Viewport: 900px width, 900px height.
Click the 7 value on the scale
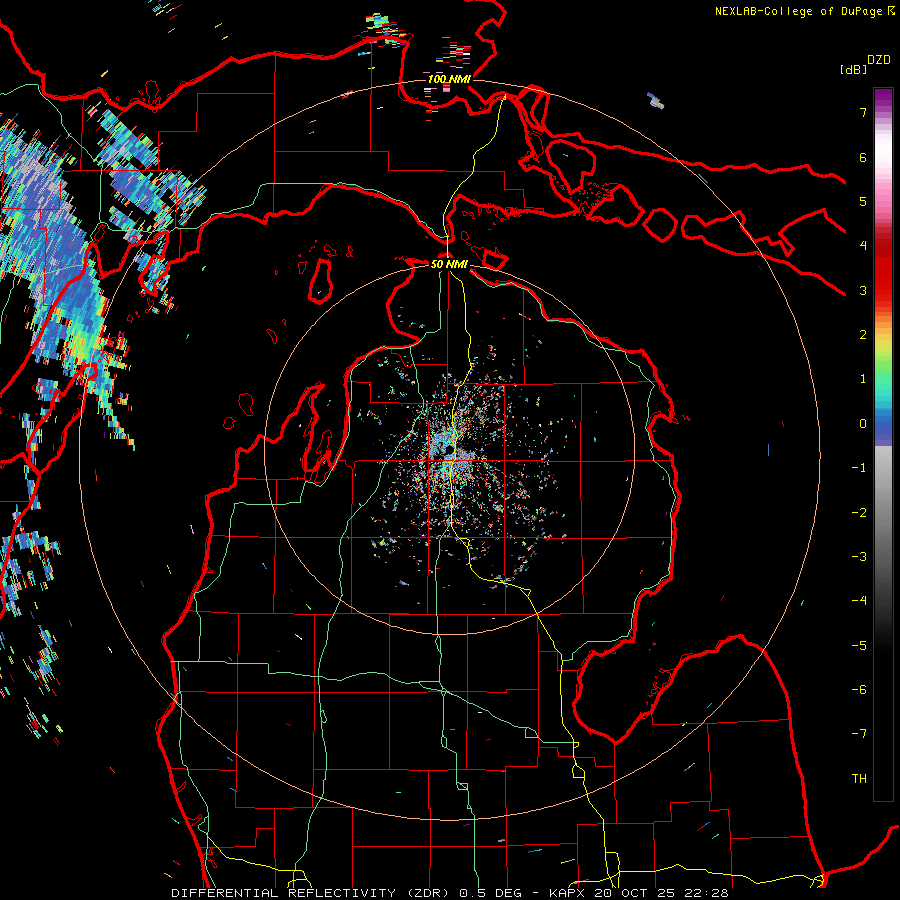coord(863,112)
